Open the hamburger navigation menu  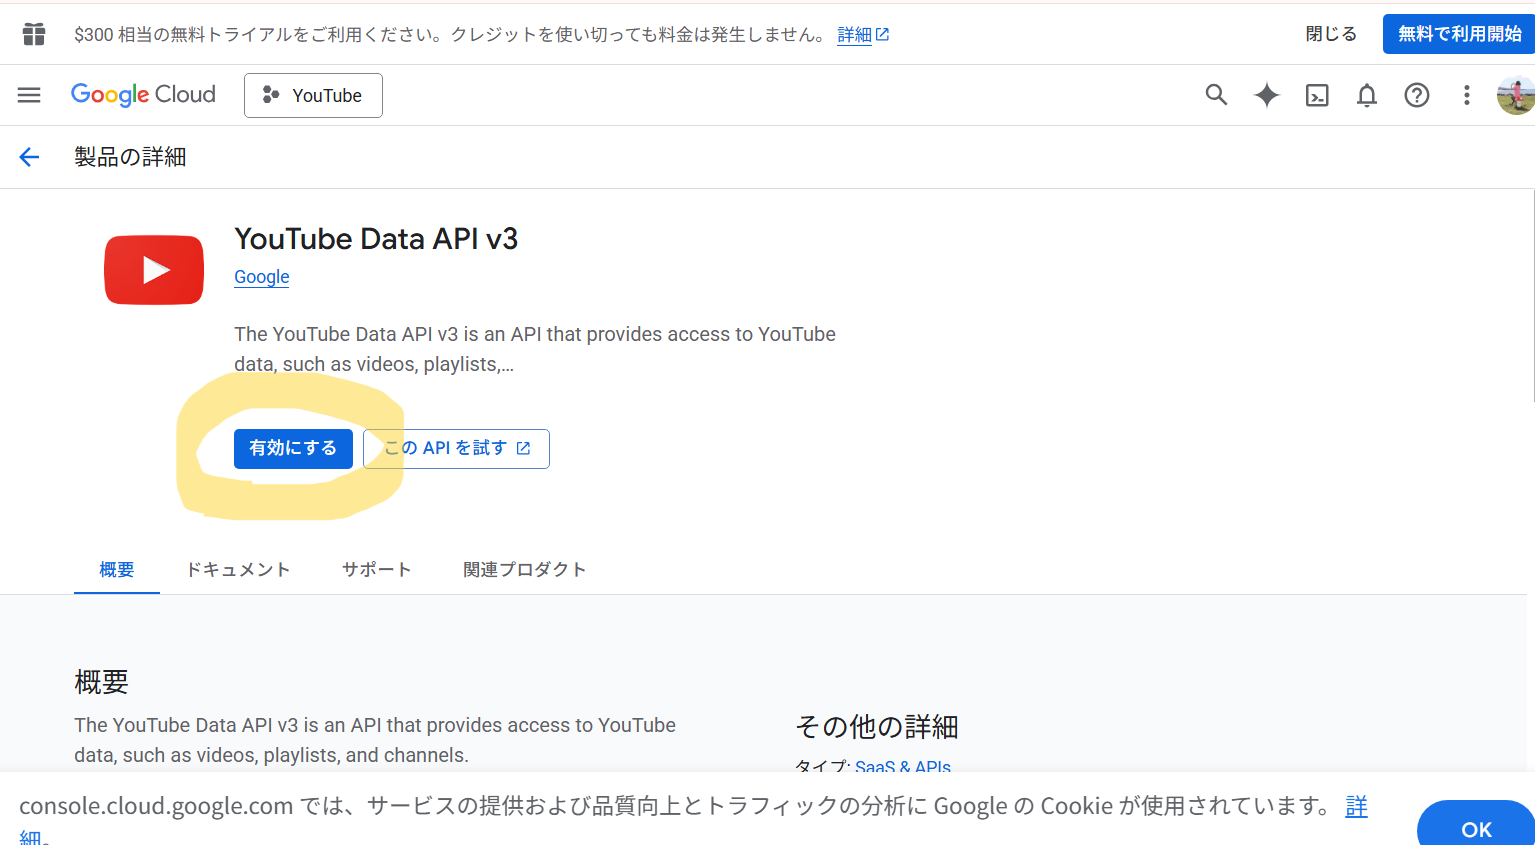29,95
